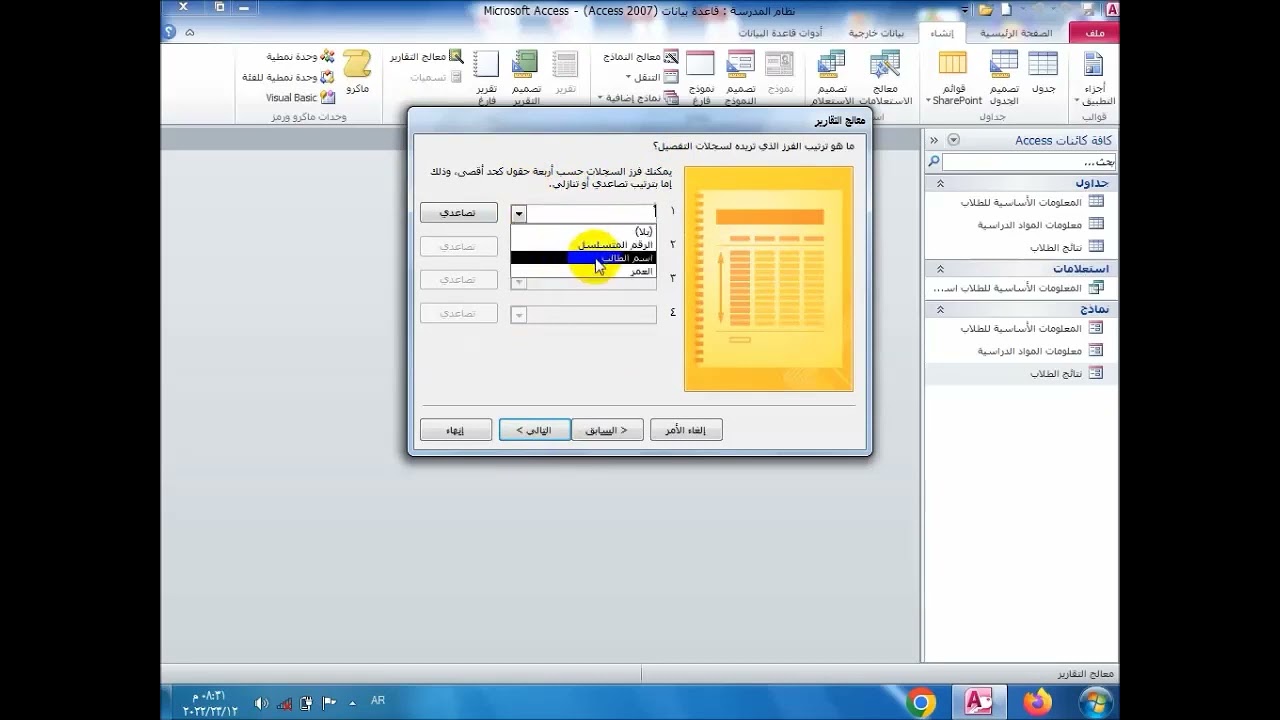The image size is (1280, 720).
Task: Click the ماكرو (Macro) icon
Action: (x=357, y=72)
